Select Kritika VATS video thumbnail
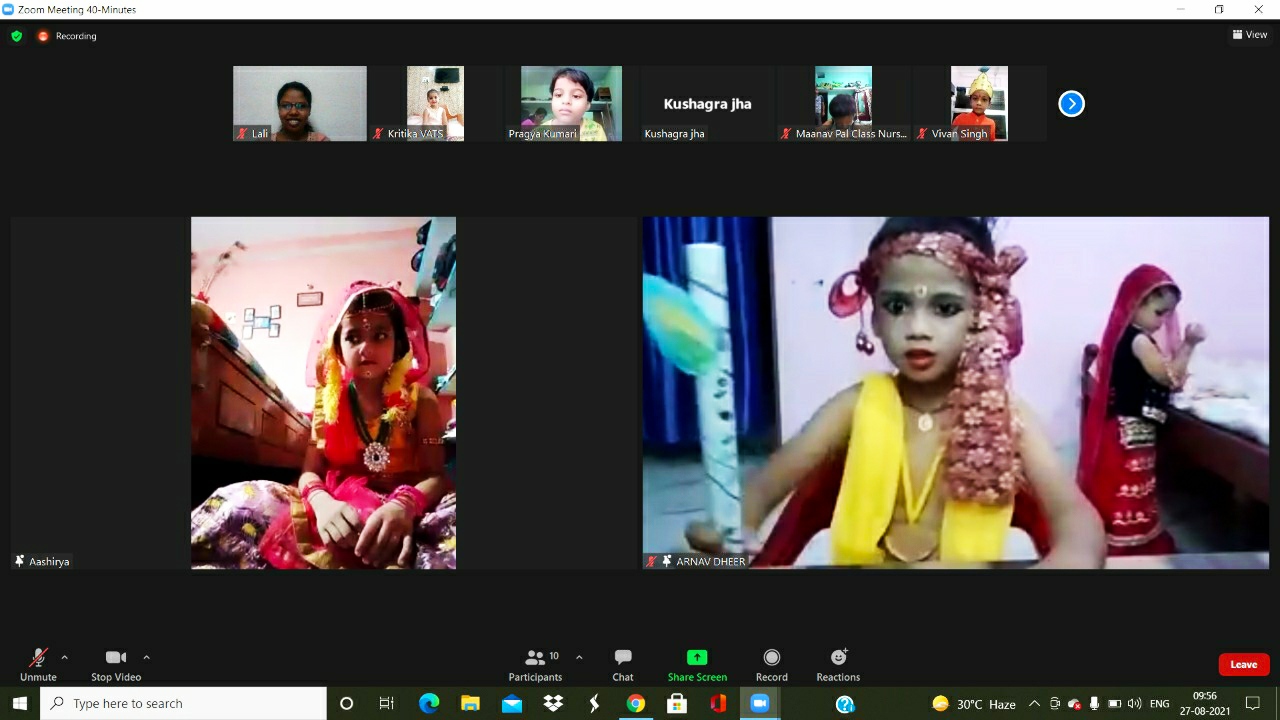The height and width of the screenshot is (720, 1280). (435, 103)
